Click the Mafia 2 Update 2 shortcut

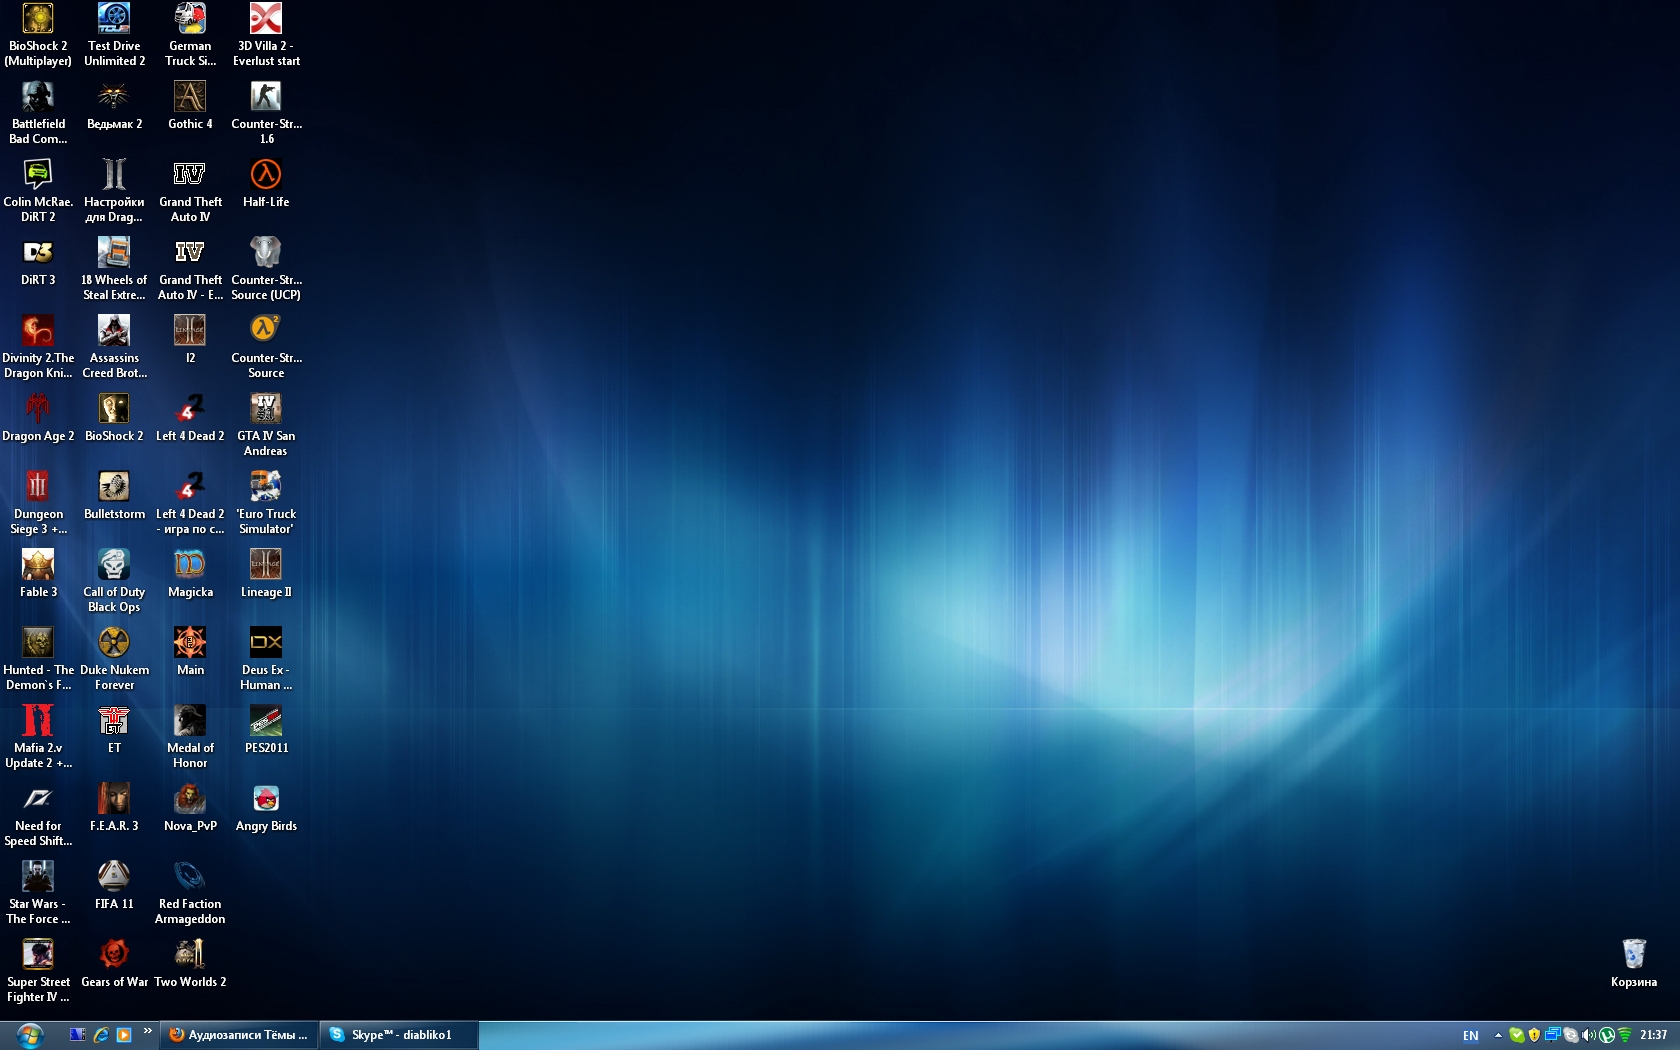(38, 737)
